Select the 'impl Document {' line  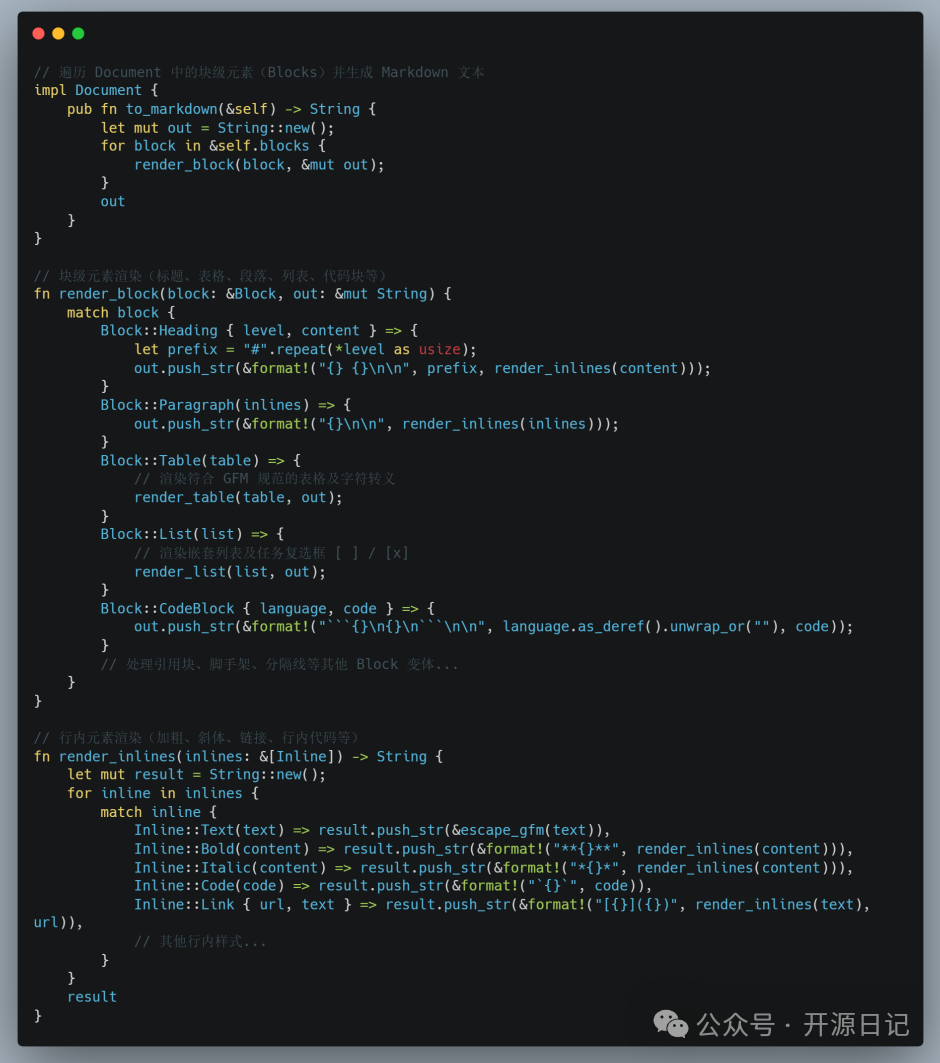[96, 90]
